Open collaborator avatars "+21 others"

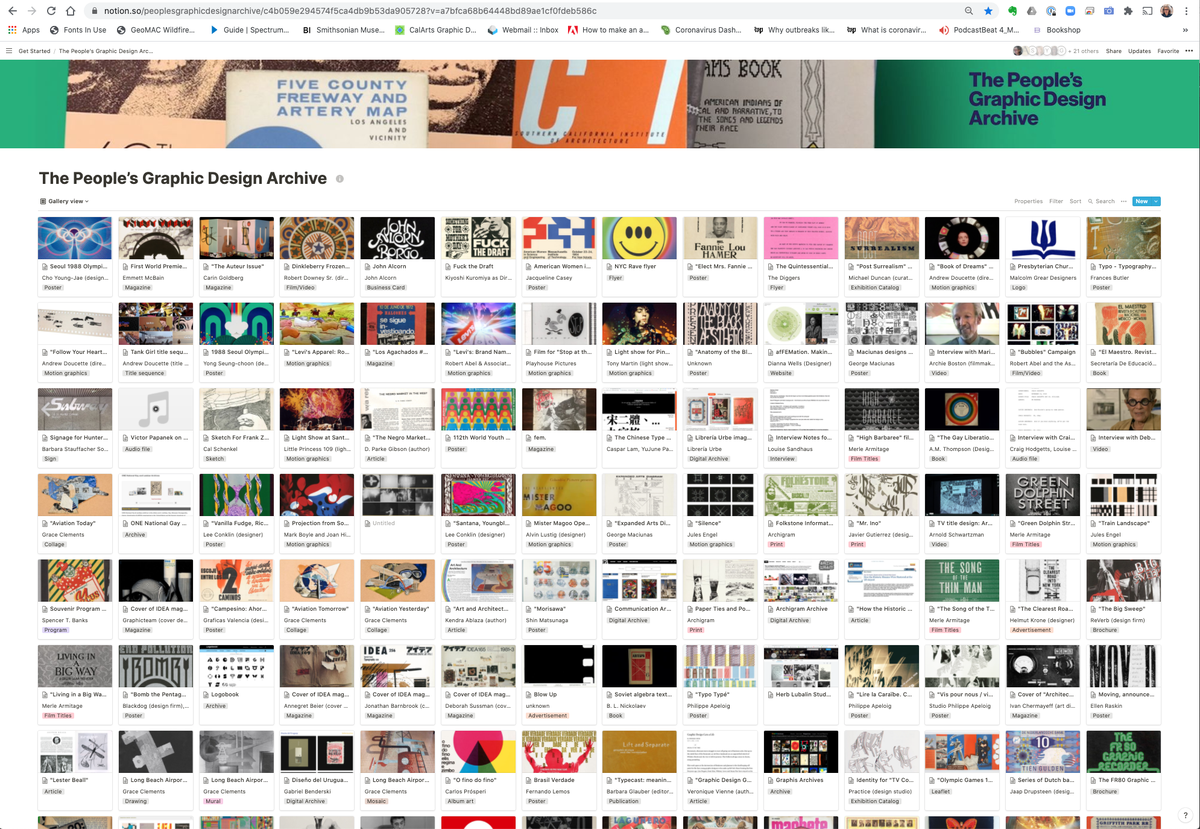1055,50
